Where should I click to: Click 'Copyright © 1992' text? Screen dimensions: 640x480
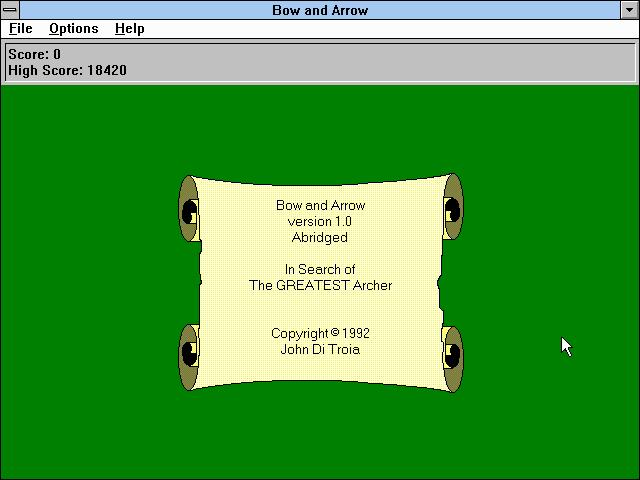[320, 333]
